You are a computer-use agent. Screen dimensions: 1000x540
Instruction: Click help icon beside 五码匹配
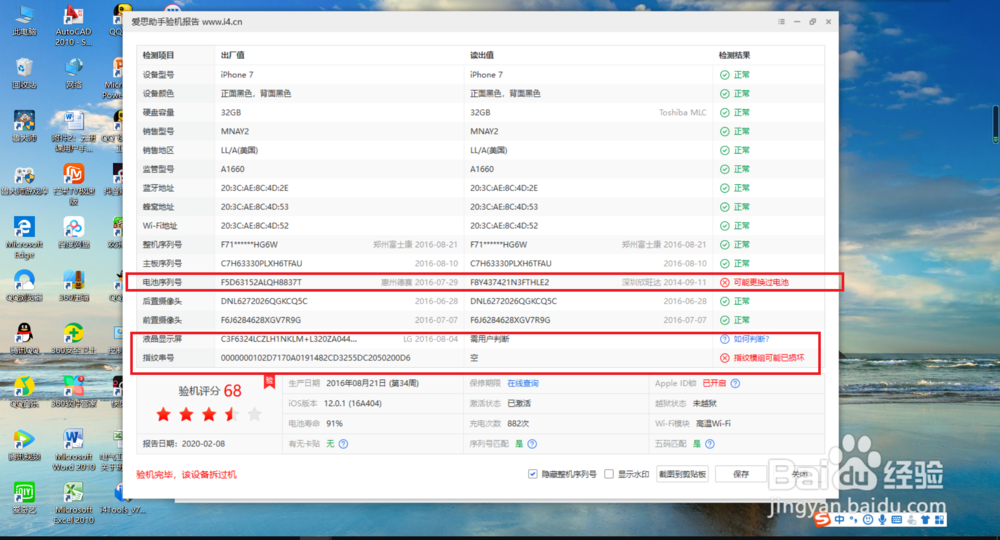tap(710, 444)
